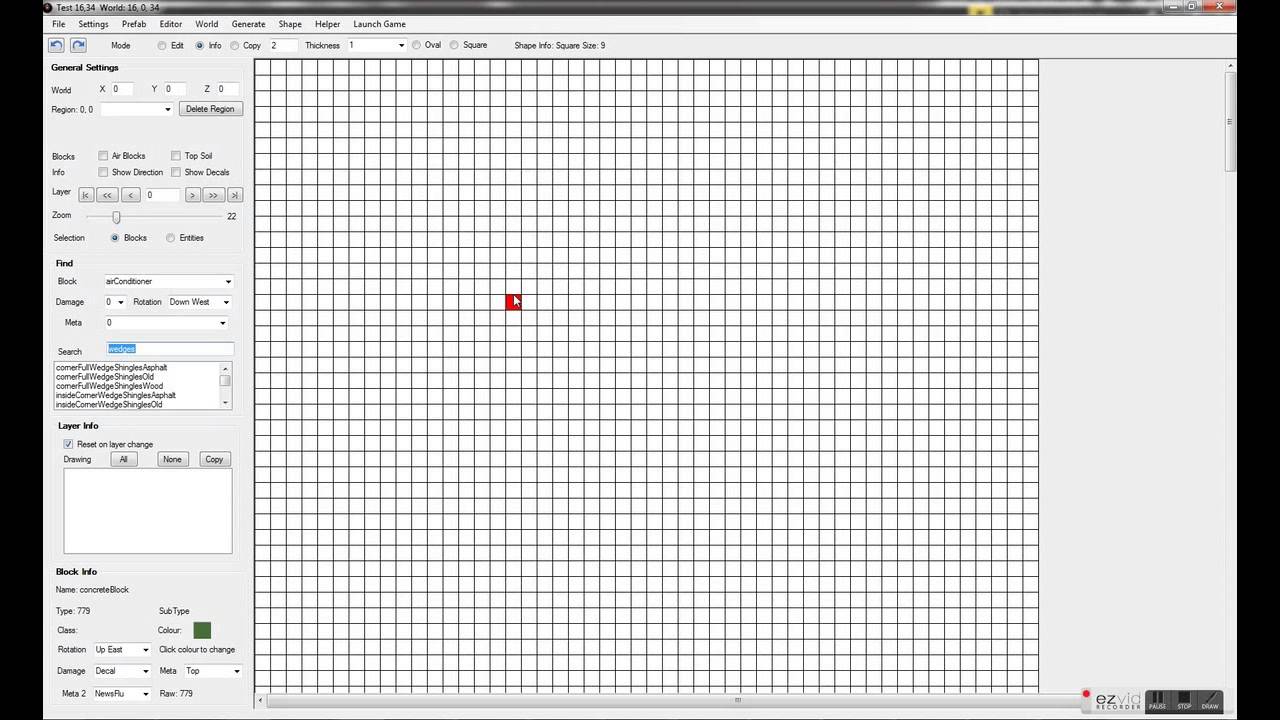
Task: Open the Generate menu
Action: (248, 24)
